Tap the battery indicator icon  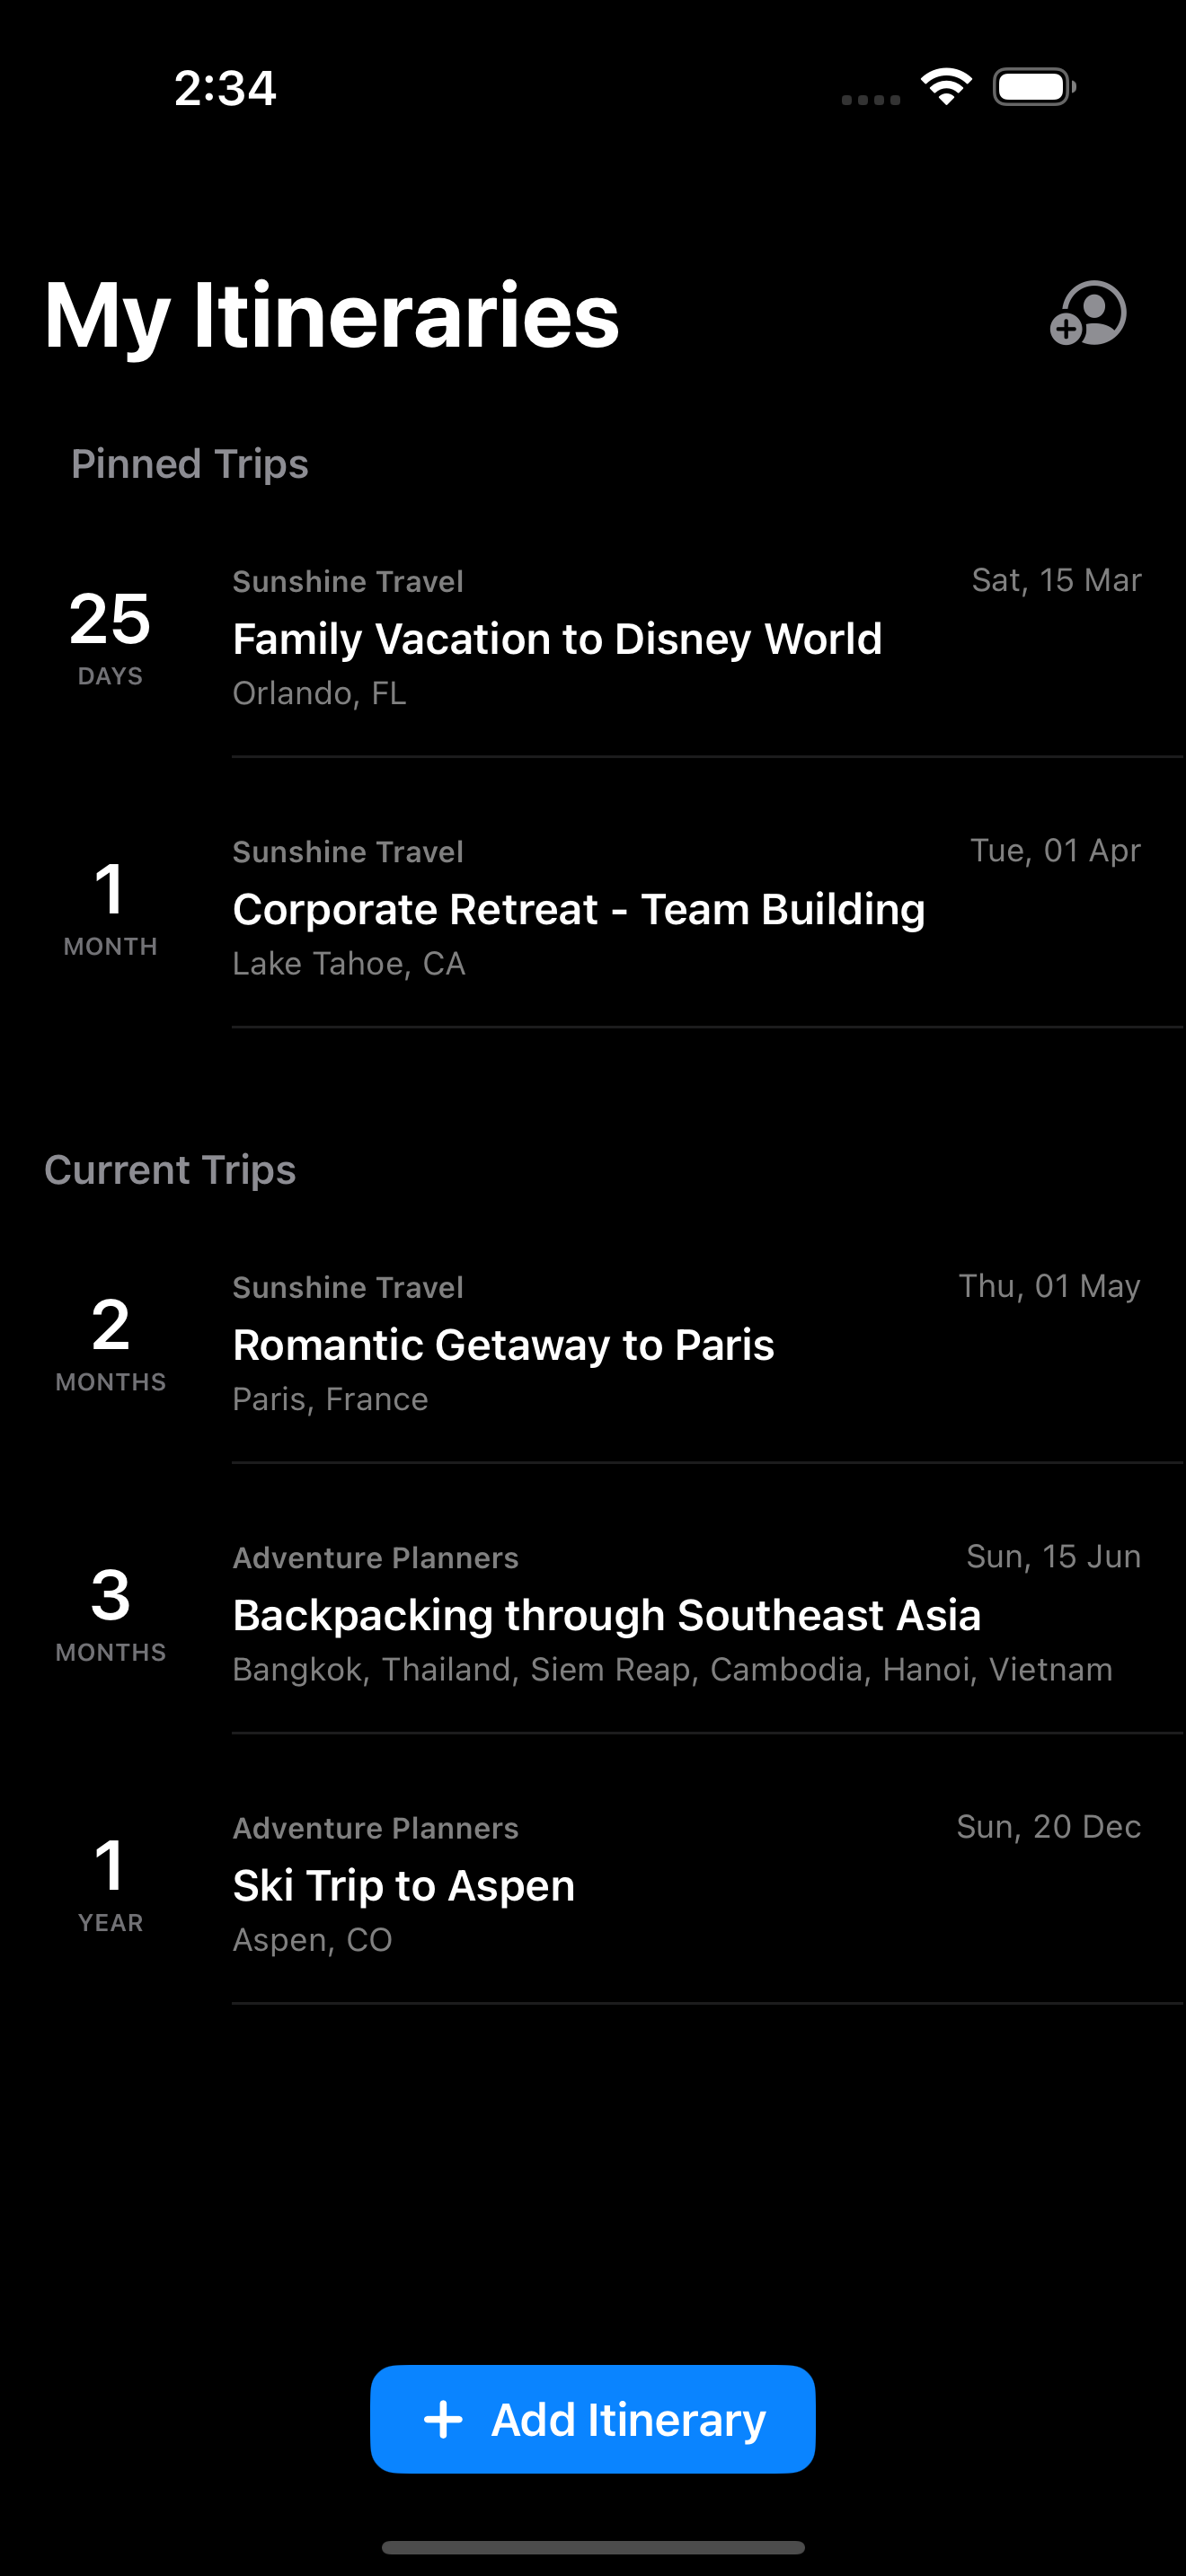(1034, 87)
